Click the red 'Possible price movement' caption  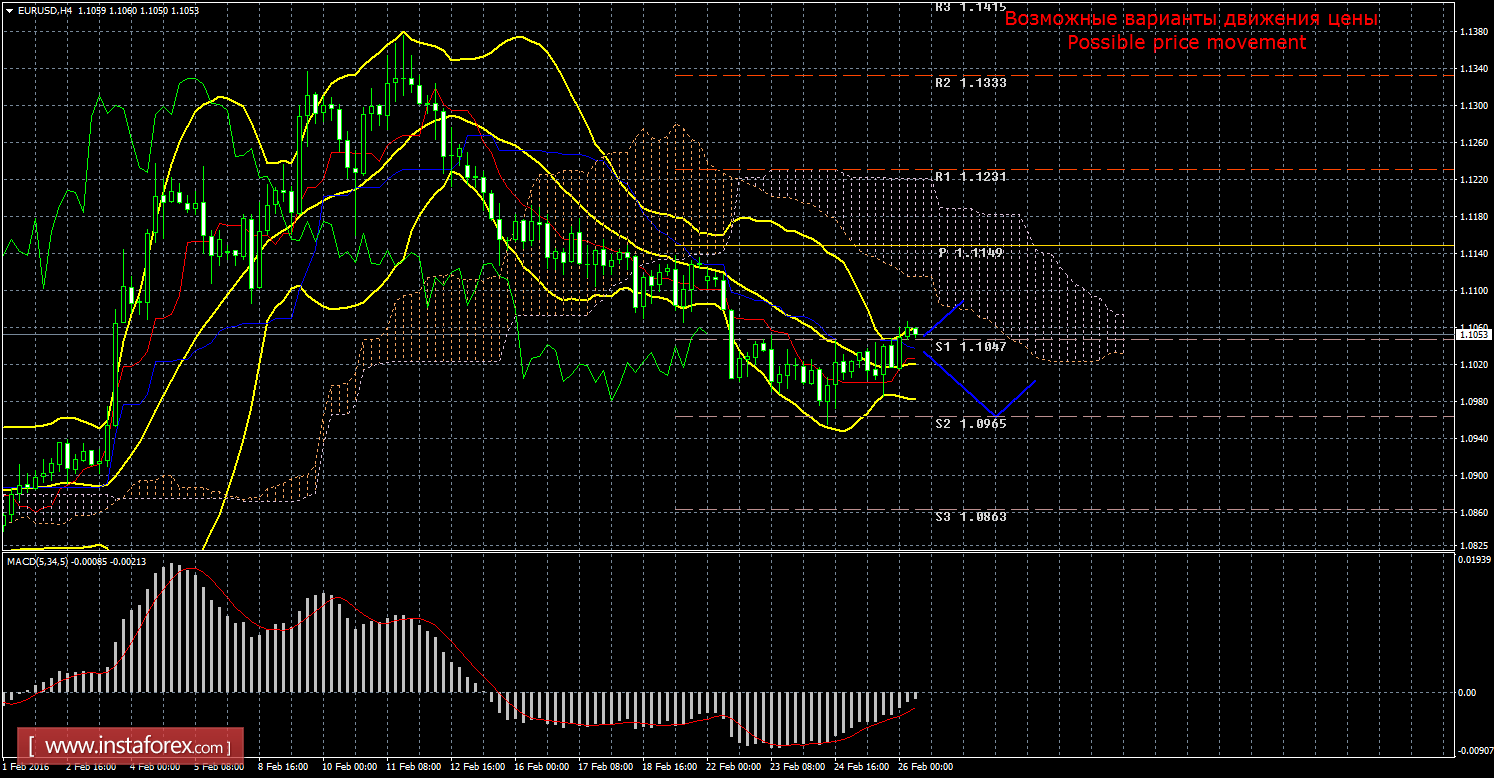[x=1186, y=43]
